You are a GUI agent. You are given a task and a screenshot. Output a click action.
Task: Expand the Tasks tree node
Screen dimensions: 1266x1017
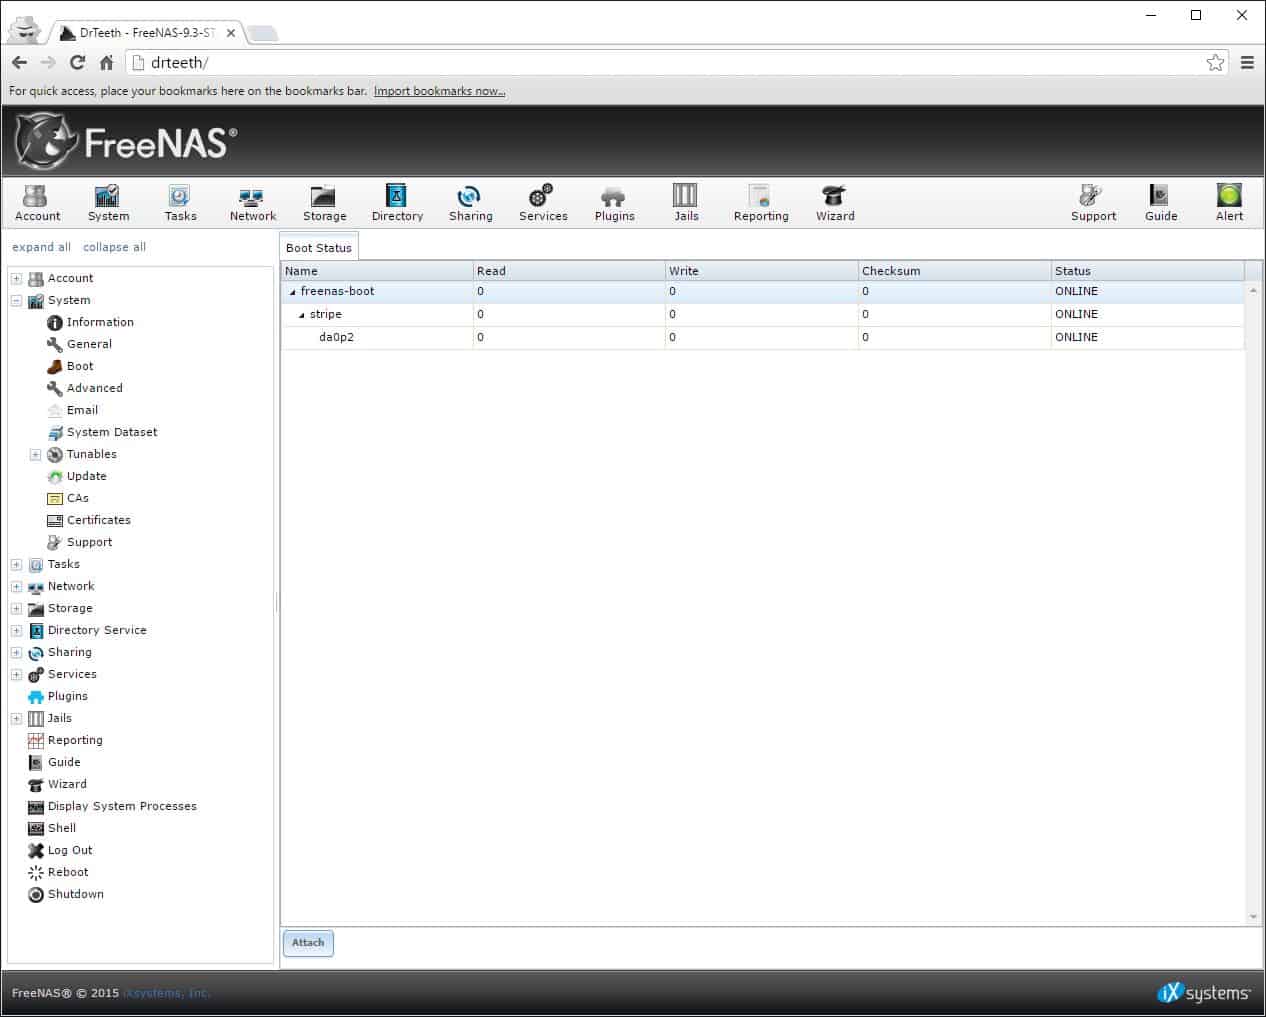16,564
